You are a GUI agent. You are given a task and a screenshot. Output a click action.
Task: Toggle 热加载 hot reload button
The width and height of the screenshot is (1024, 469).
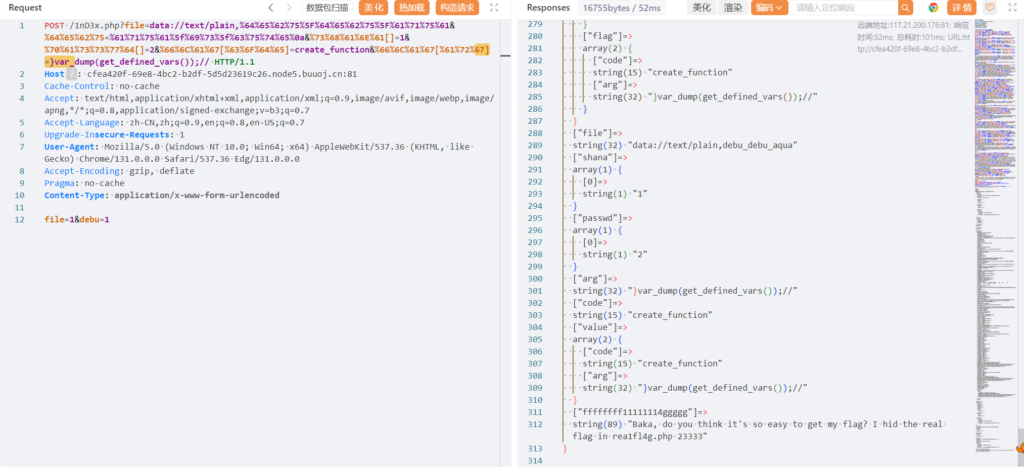[x=411, y=8]
